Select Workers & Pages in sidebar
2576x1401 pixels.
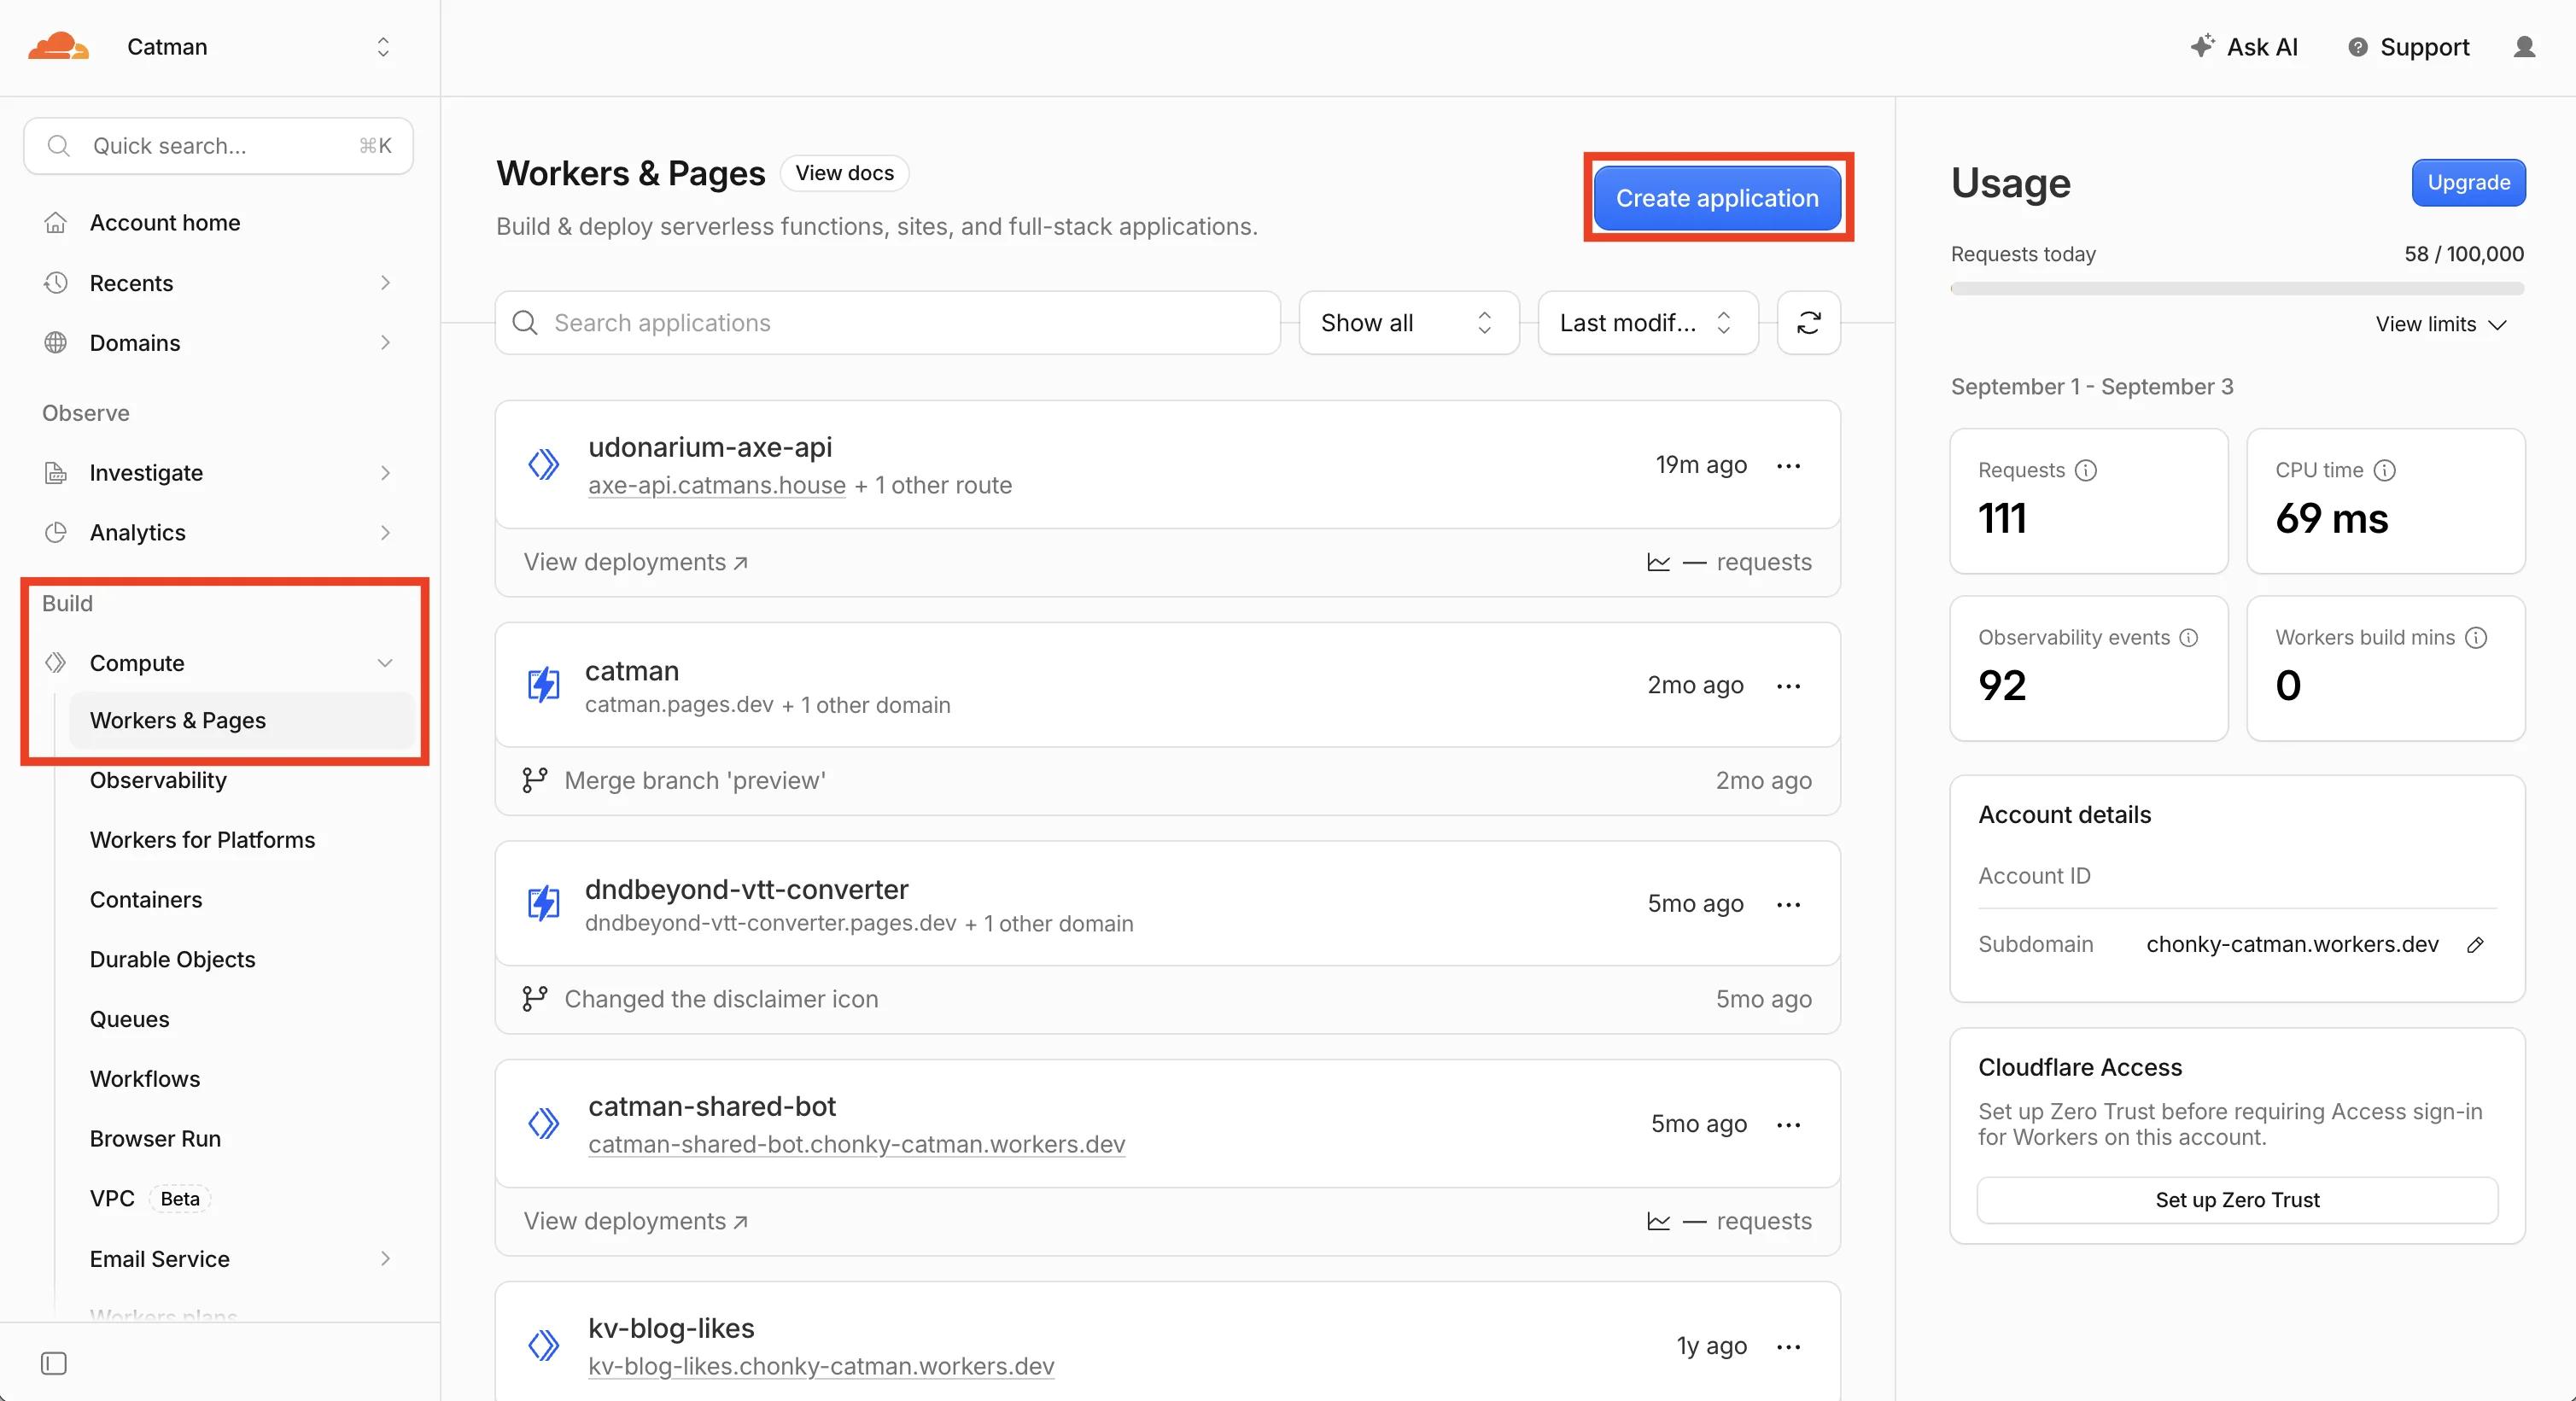tap(241, 720)
